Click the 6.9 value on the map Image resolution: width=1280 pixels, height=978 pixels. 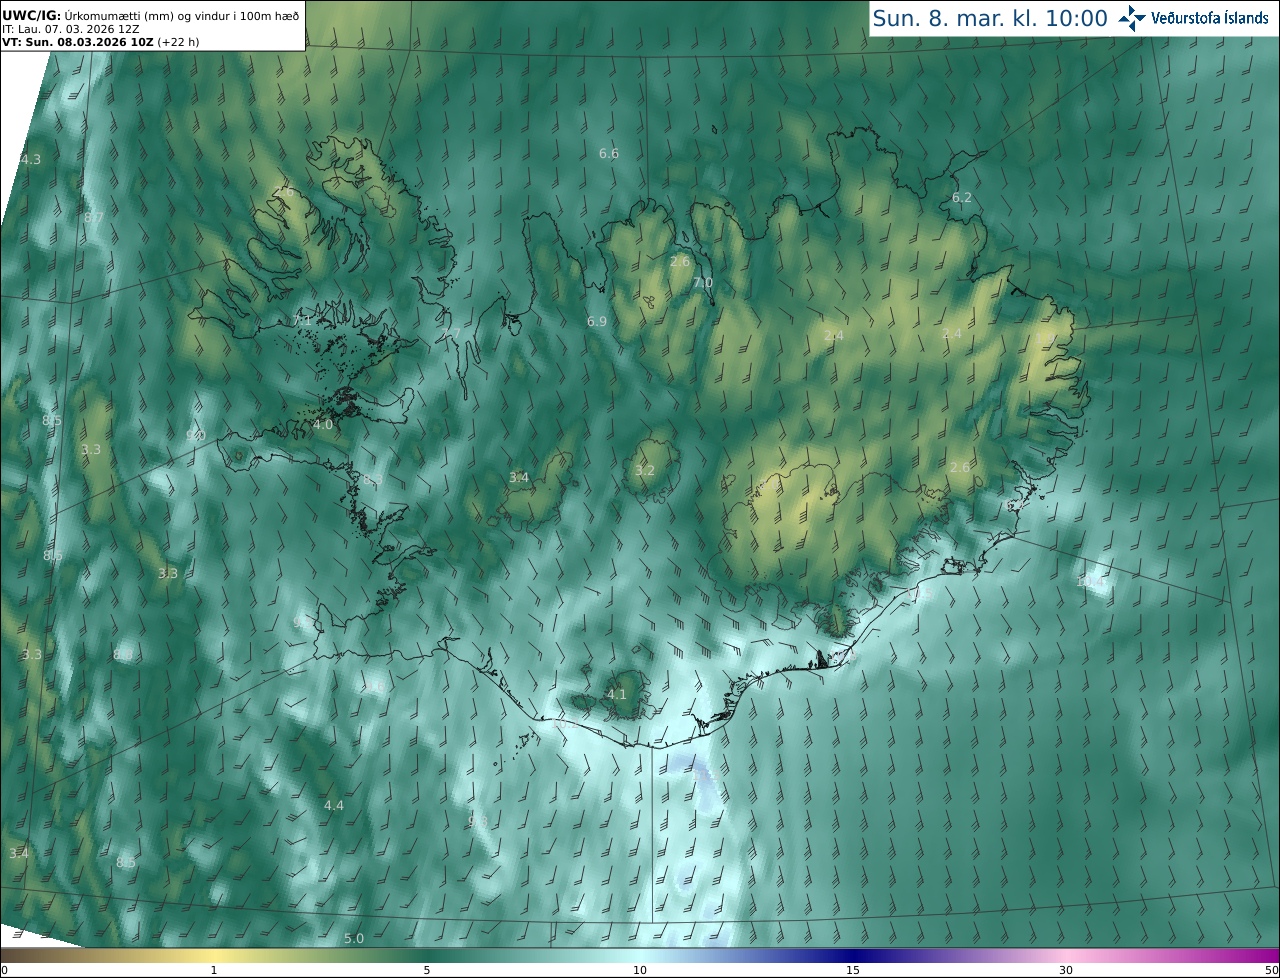(x=597, y=322)
